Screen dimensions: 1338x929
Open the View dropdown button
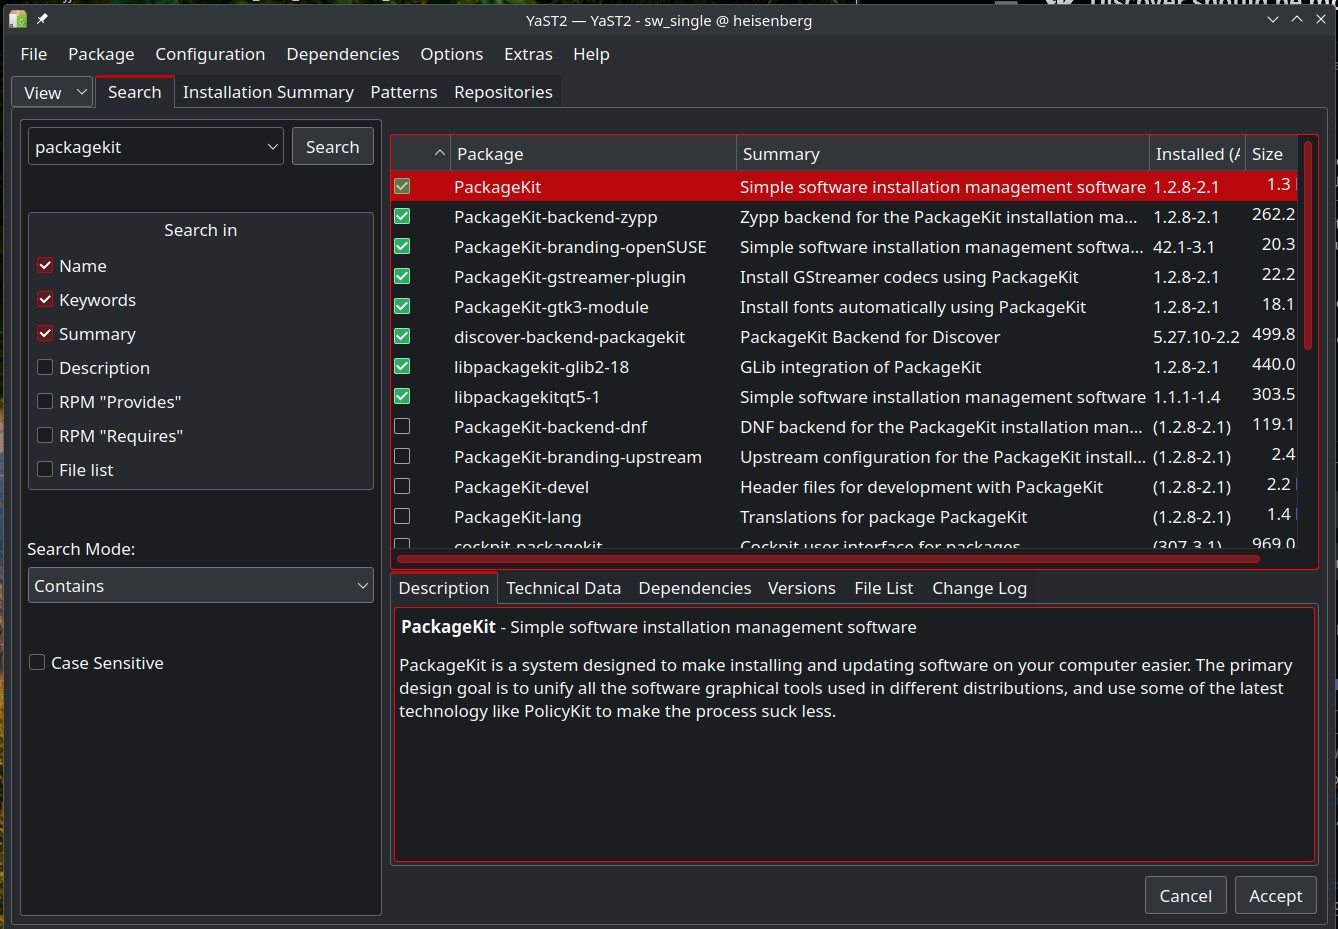coord(52,92)
